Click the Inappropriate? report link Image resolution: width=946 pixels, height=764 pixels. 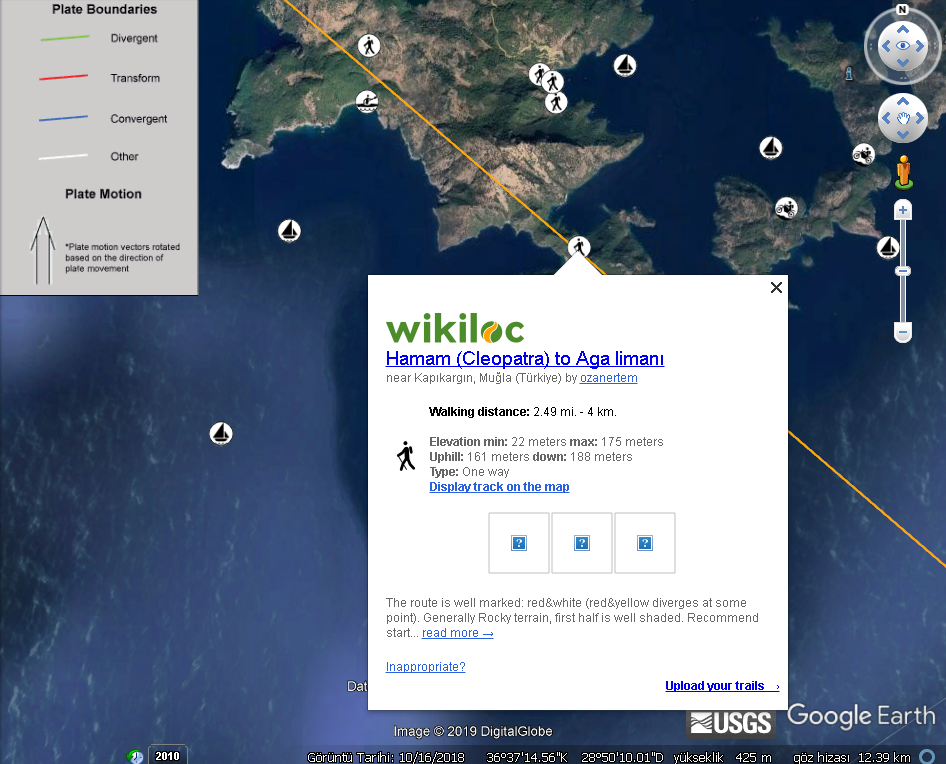point(425,666)
